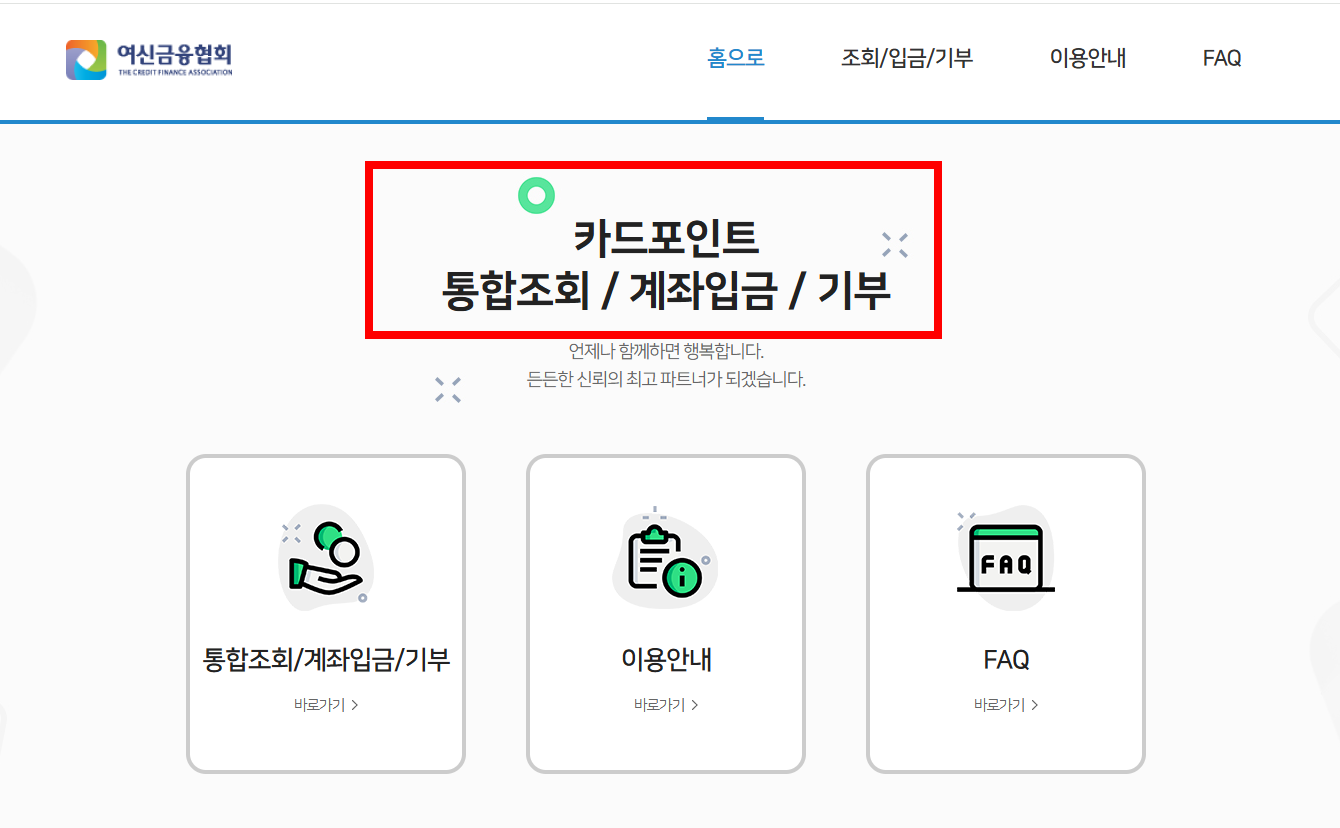
Task: Click 바로가기 under the 이용안내 card
Action: click(666, 705)
